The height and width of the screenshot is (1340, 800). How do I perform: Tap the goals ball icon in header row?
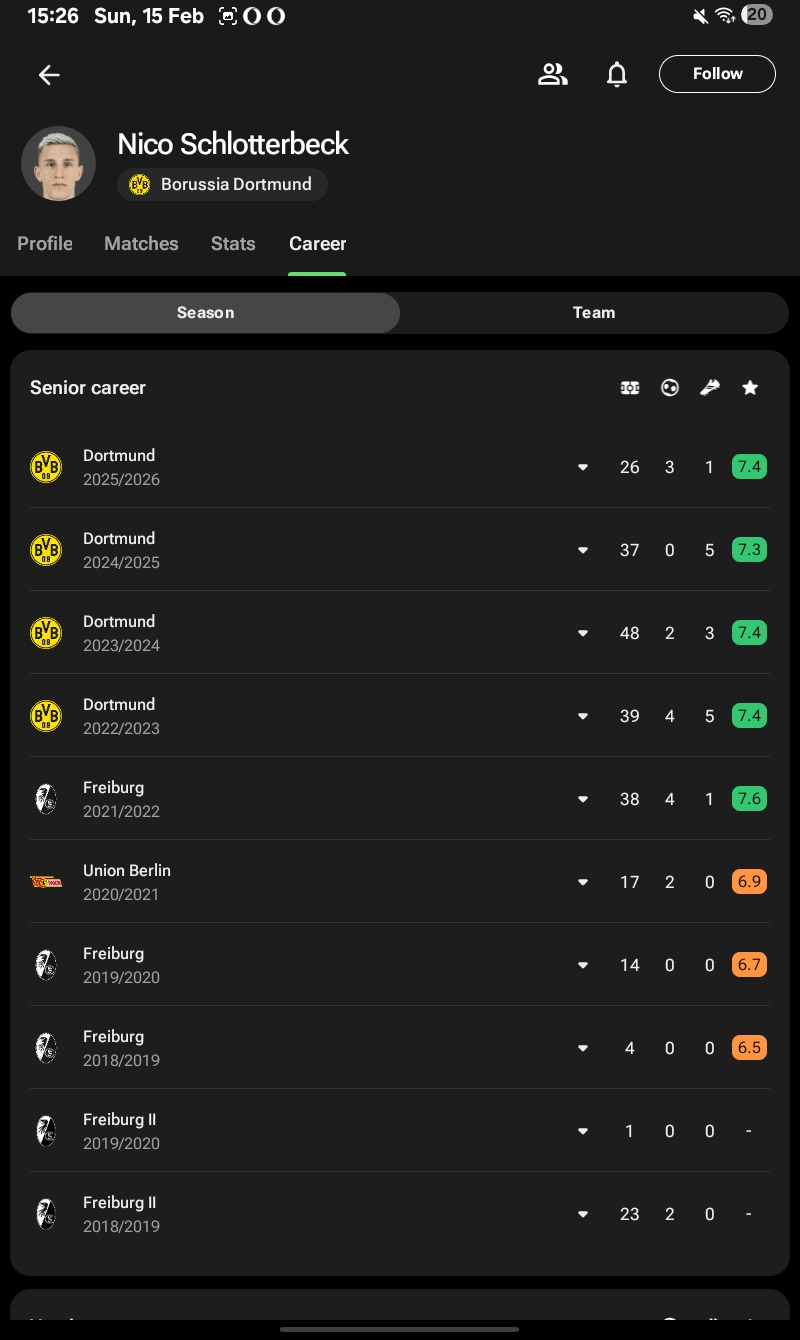(670, 388)
